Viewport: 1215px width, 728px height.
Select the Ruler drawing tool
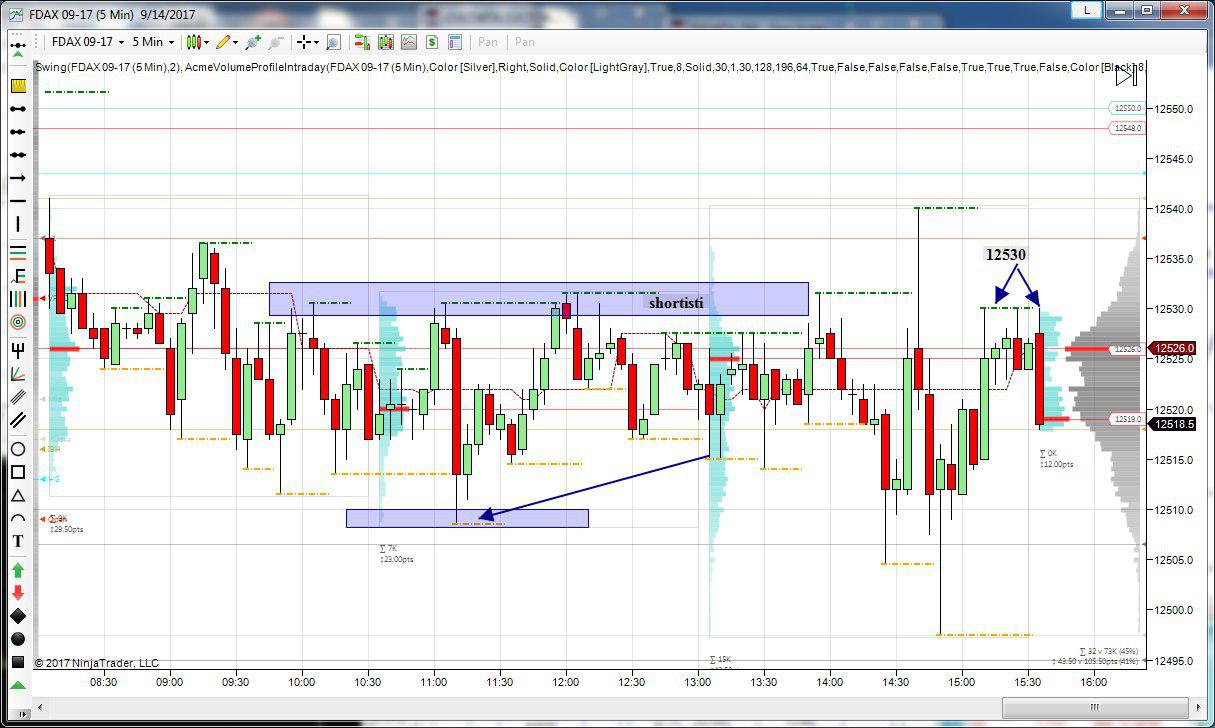click(x=17, y=86)
